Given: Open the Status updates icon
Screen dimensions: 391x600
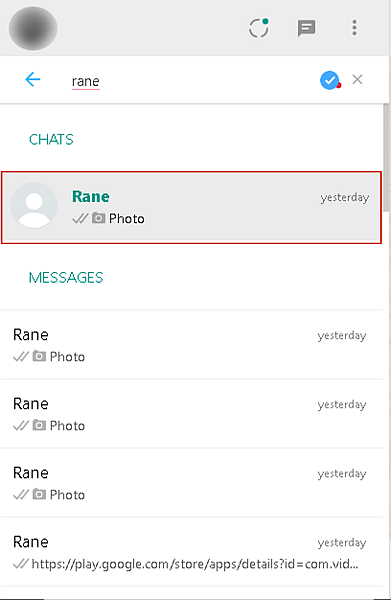Looking at the screenshot, I should coord(259,28).
